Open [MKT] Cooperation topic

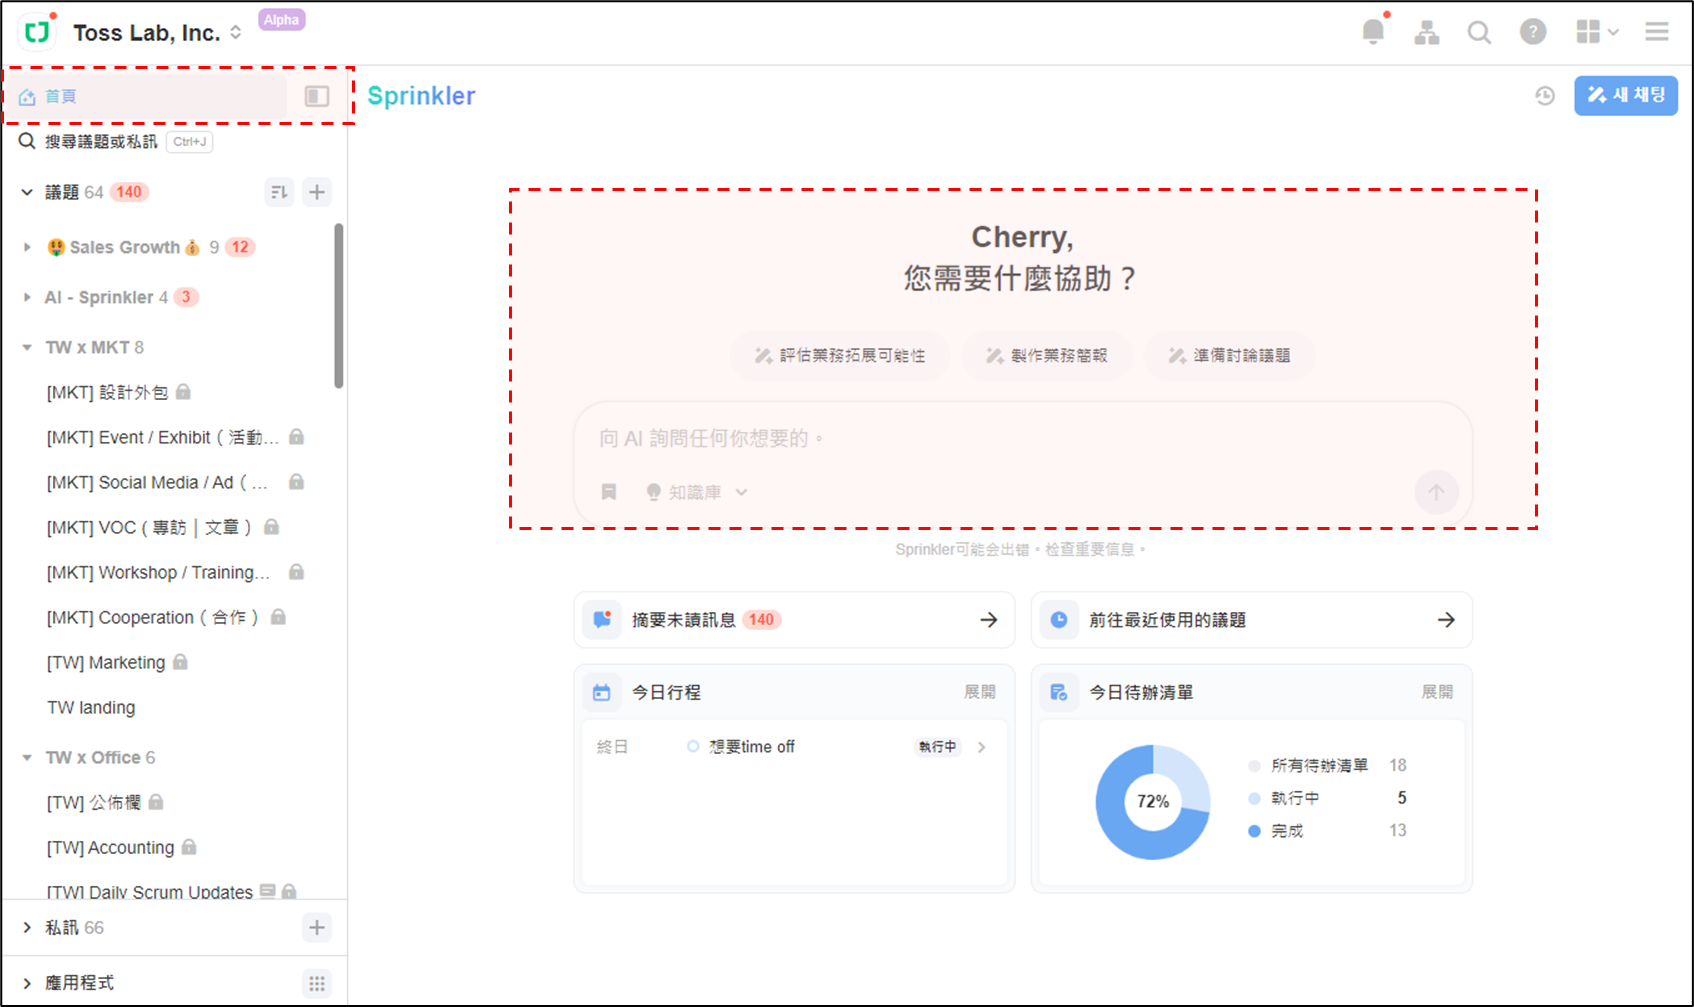166,617
